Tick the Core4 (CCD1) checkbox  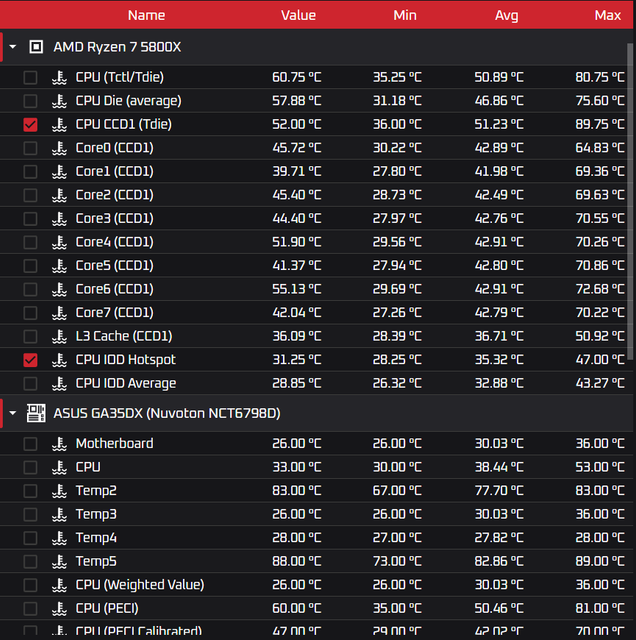[30, 242]
